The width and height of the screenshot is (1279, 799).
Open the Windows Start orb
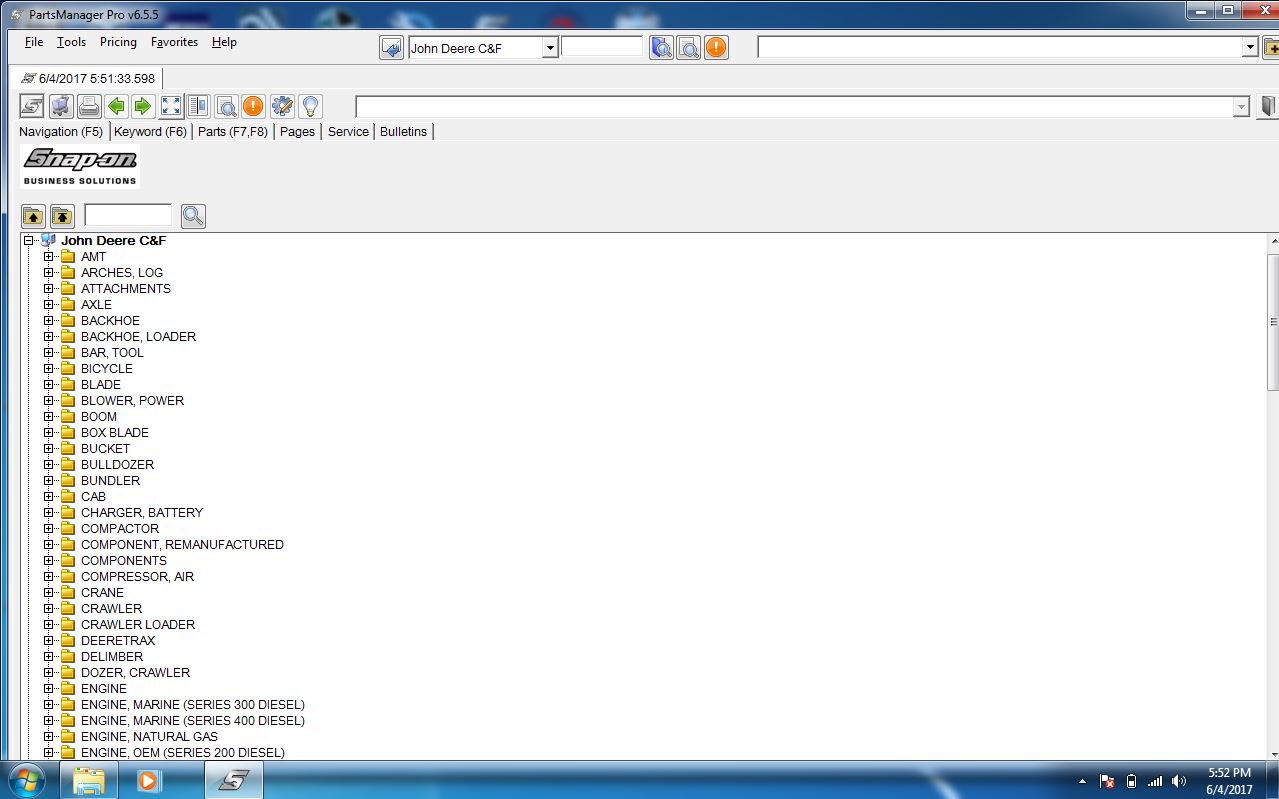(x=27, y=780)
